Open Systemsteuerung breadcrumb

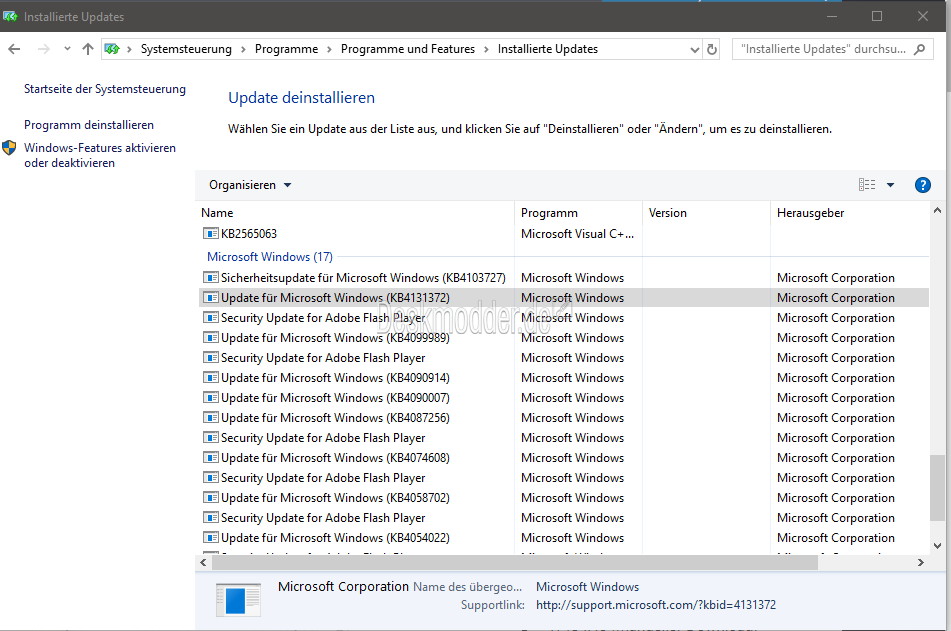pos(186,49)
